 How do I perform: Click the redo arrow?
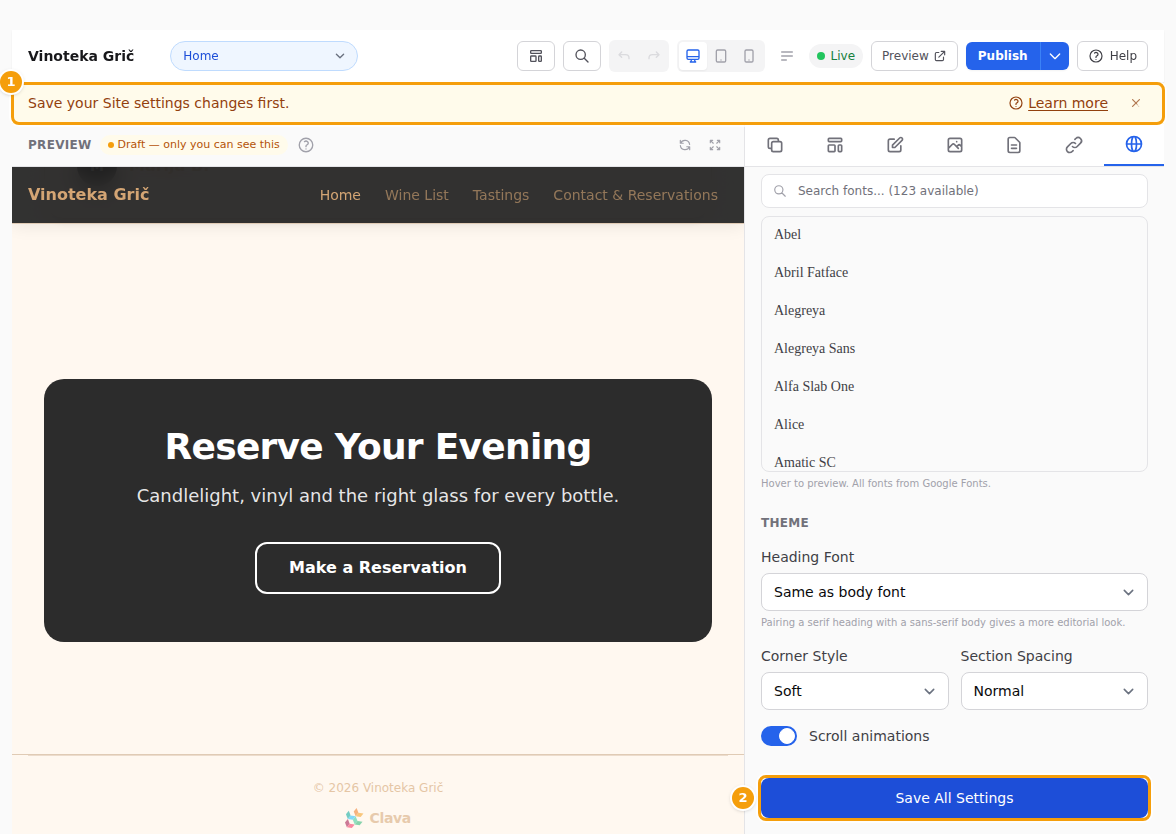coord(653,56)
